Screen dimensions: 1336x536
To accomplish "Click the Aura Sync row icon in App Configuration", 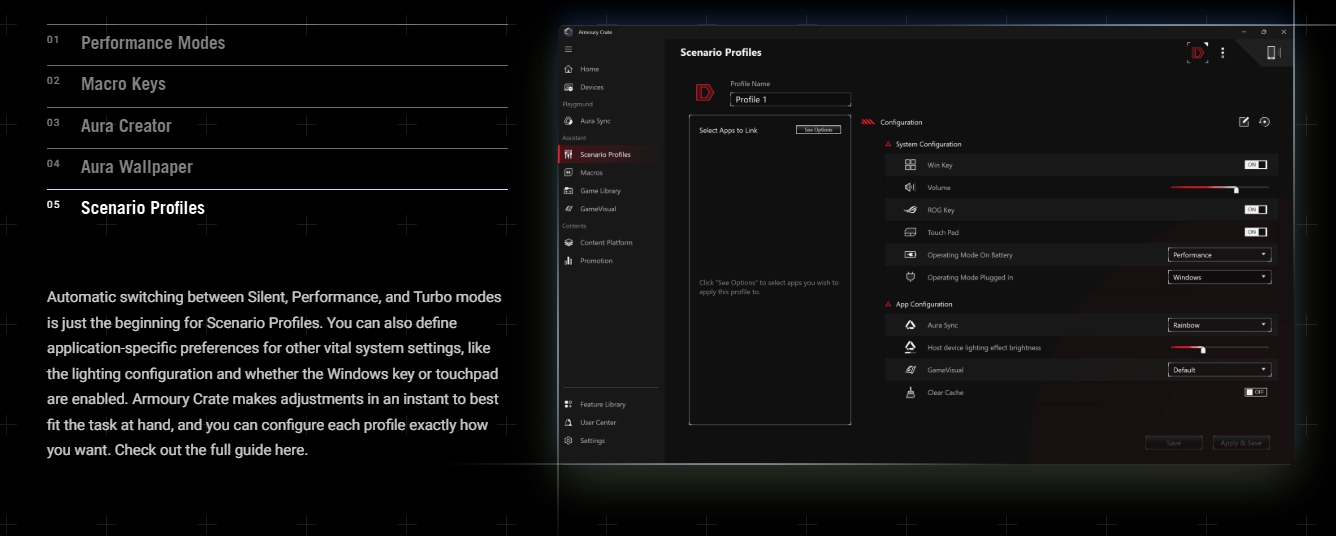I will point(910,325).
